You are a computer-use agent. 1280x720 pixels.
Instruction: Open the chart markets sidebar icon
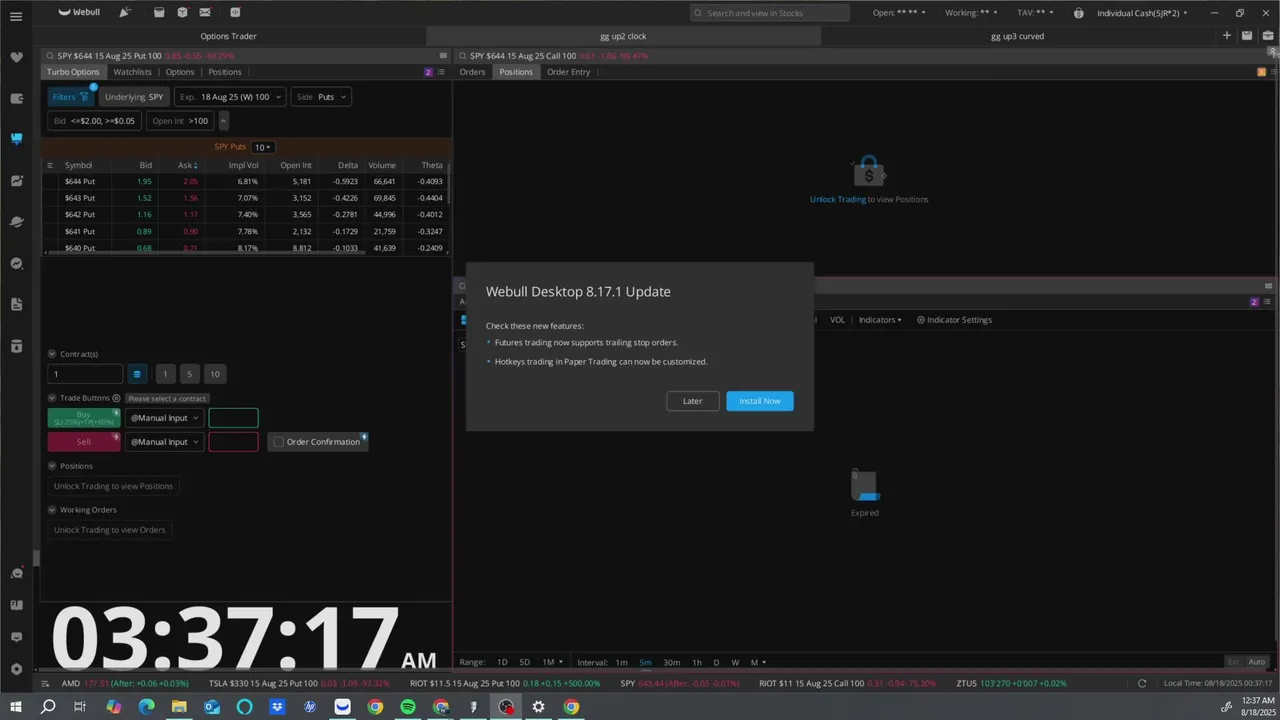[x=16, y=181]
